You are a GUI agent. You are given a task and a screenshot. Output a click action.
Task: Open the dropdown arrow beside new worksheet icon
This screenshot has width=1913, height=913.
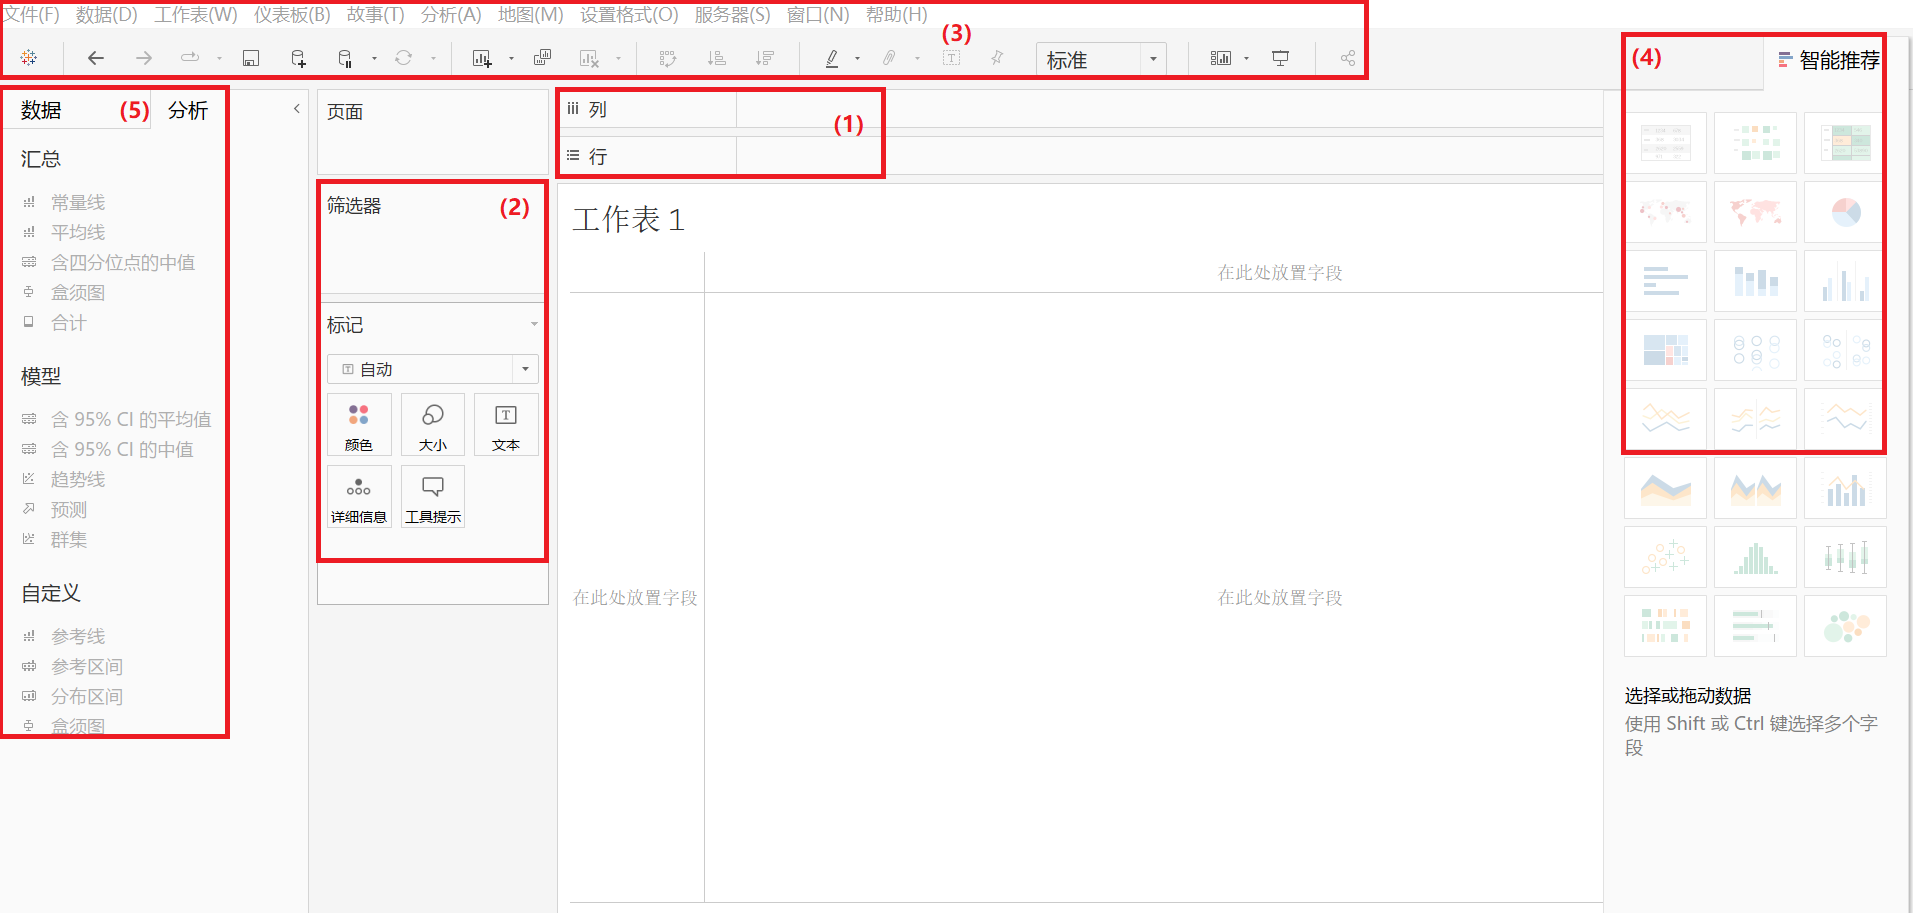[511, 59]
